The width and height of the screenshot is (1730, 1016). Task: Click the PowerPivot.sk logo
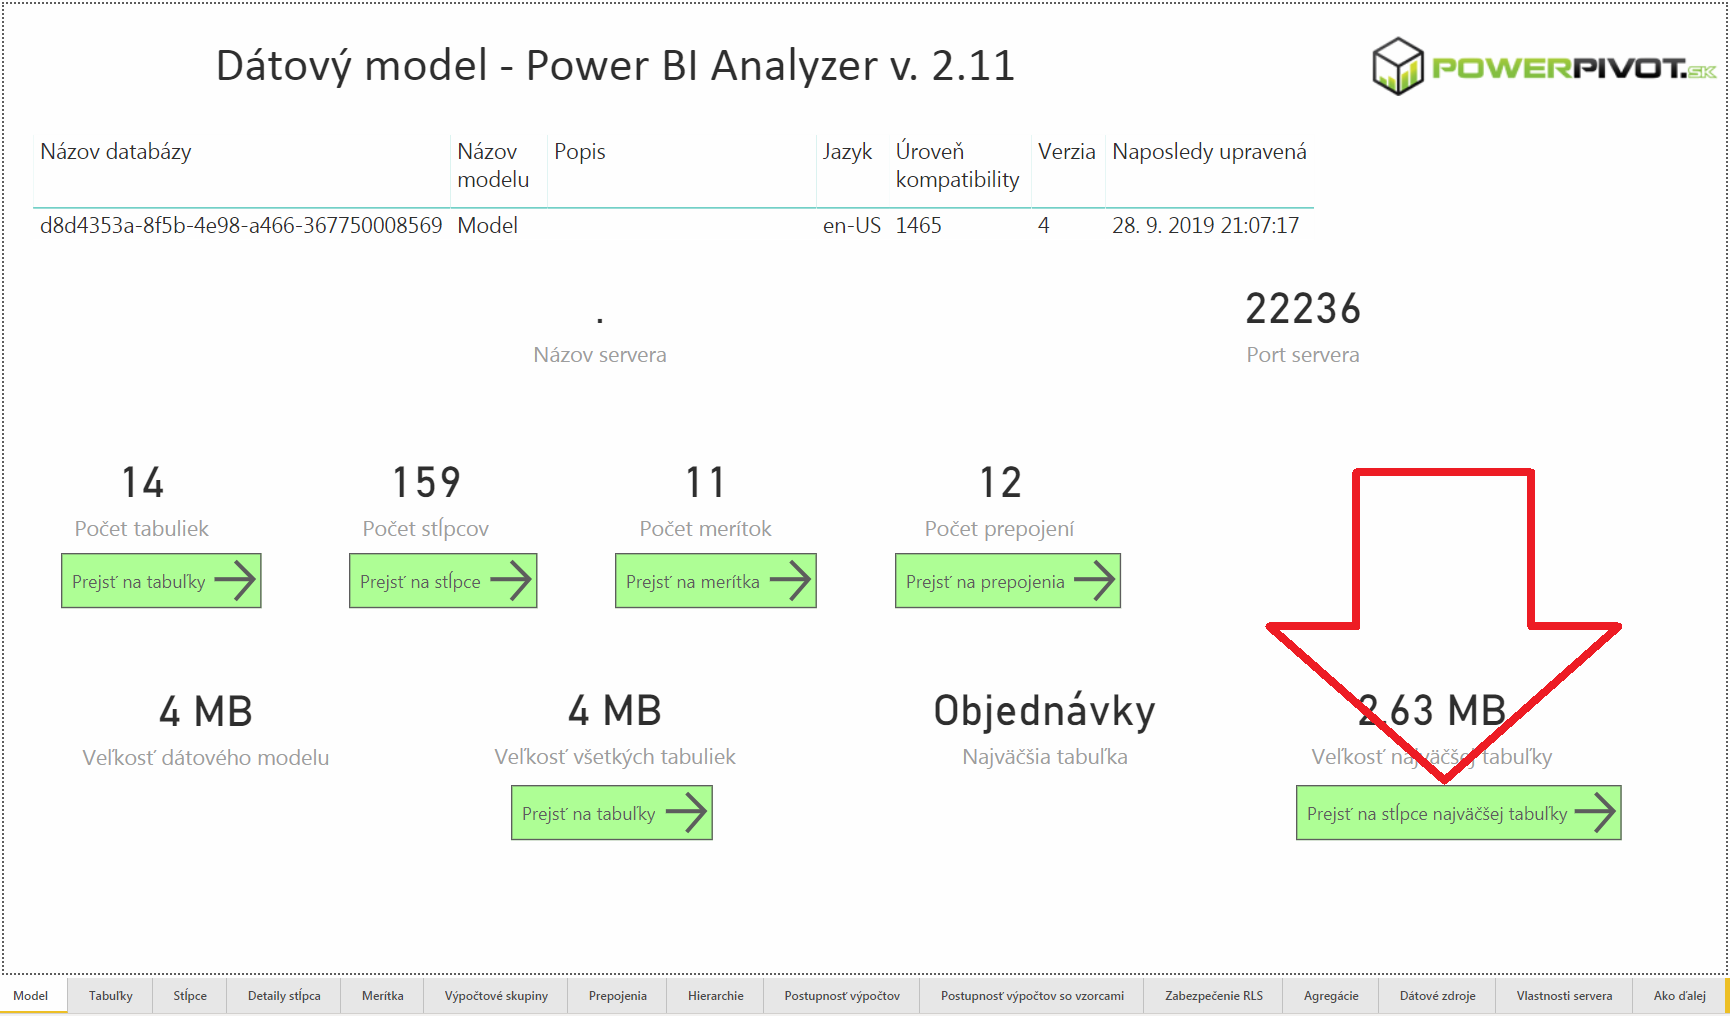click(1545, 67)
